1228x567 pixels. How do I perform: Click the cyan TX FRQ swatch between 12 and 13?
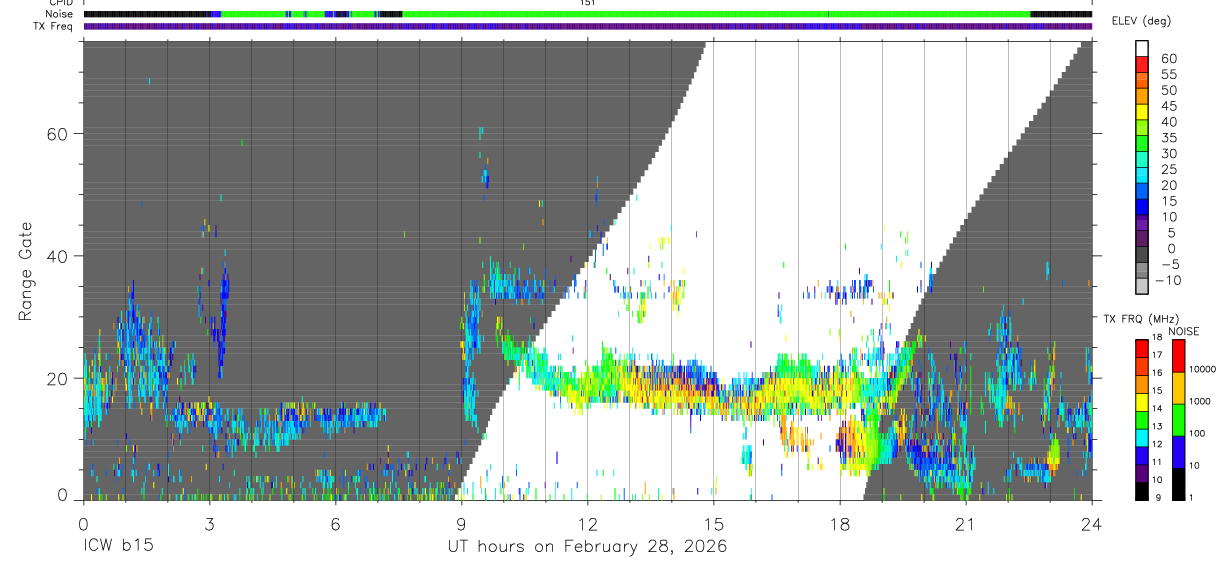pyautogui.click(x=1142, y=437)
